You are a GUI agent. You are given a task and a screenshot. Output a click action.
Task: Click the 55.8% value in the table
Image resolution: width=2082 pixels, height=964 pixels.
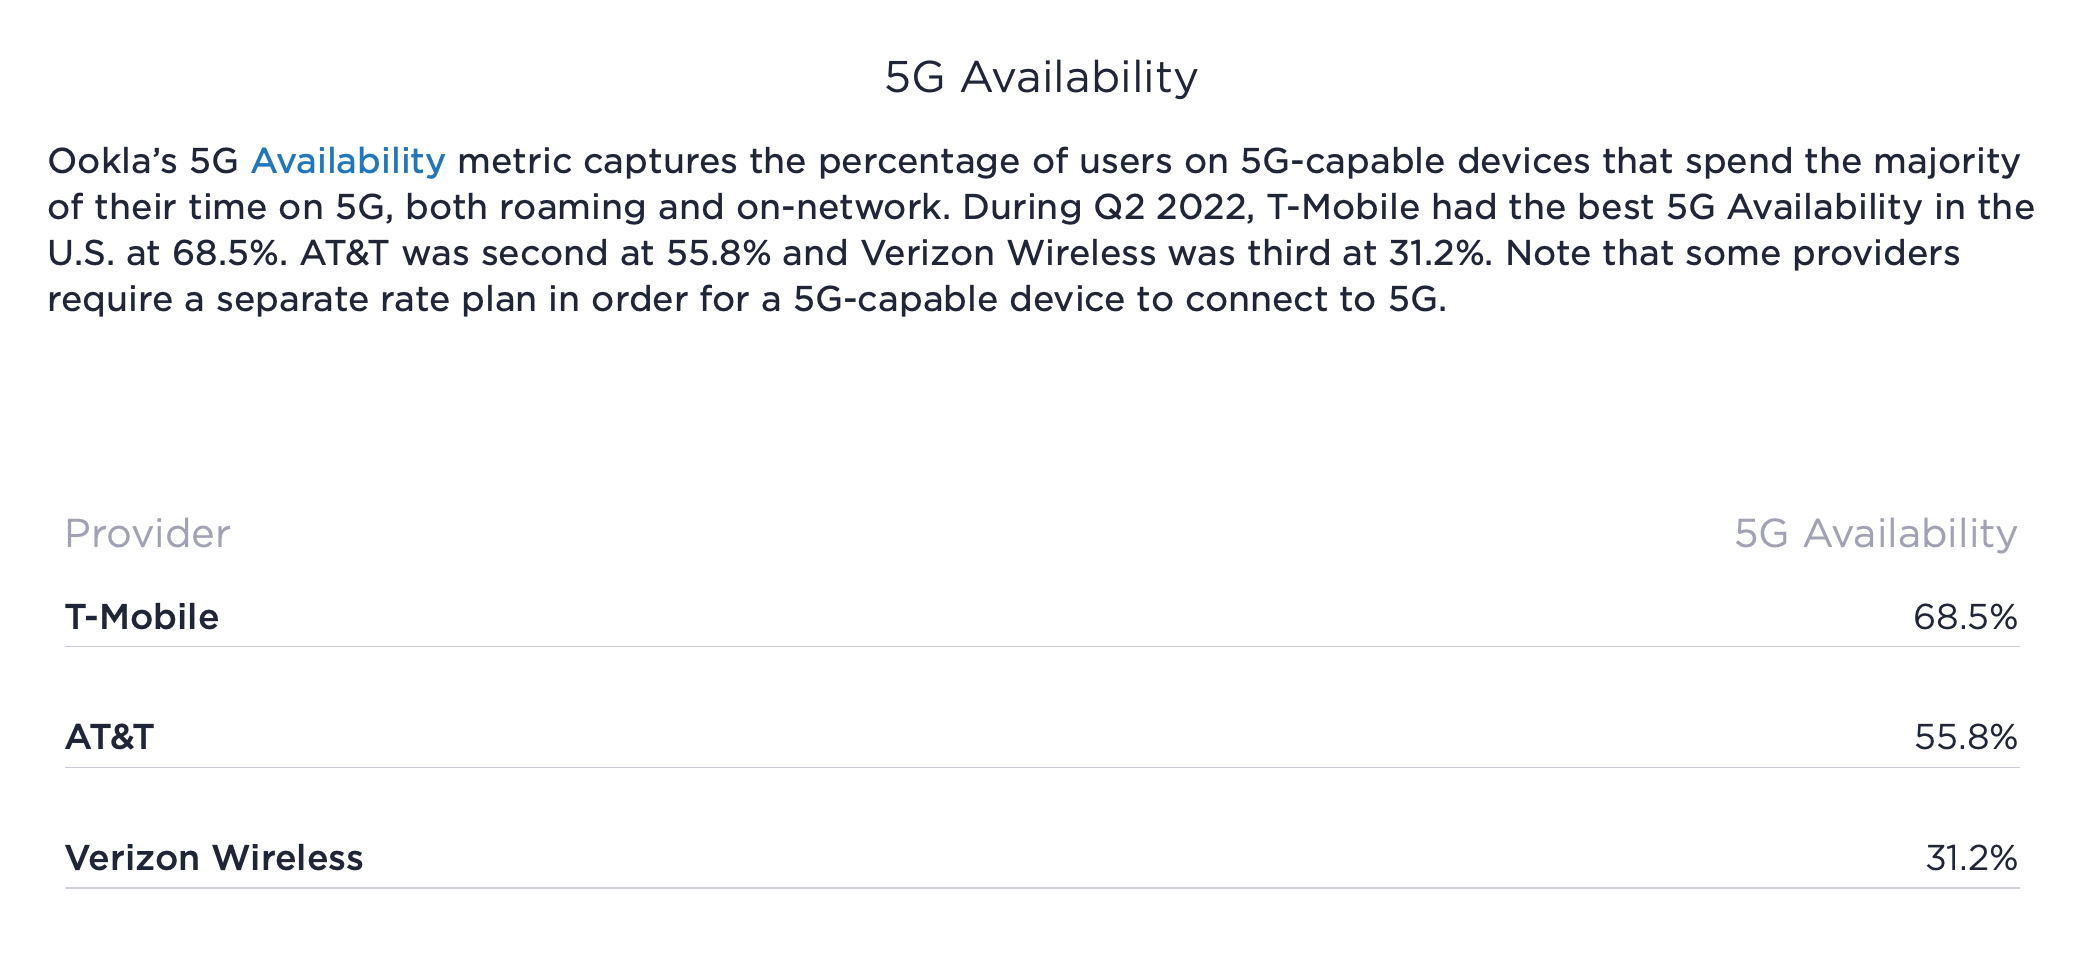pos(1965,737)
